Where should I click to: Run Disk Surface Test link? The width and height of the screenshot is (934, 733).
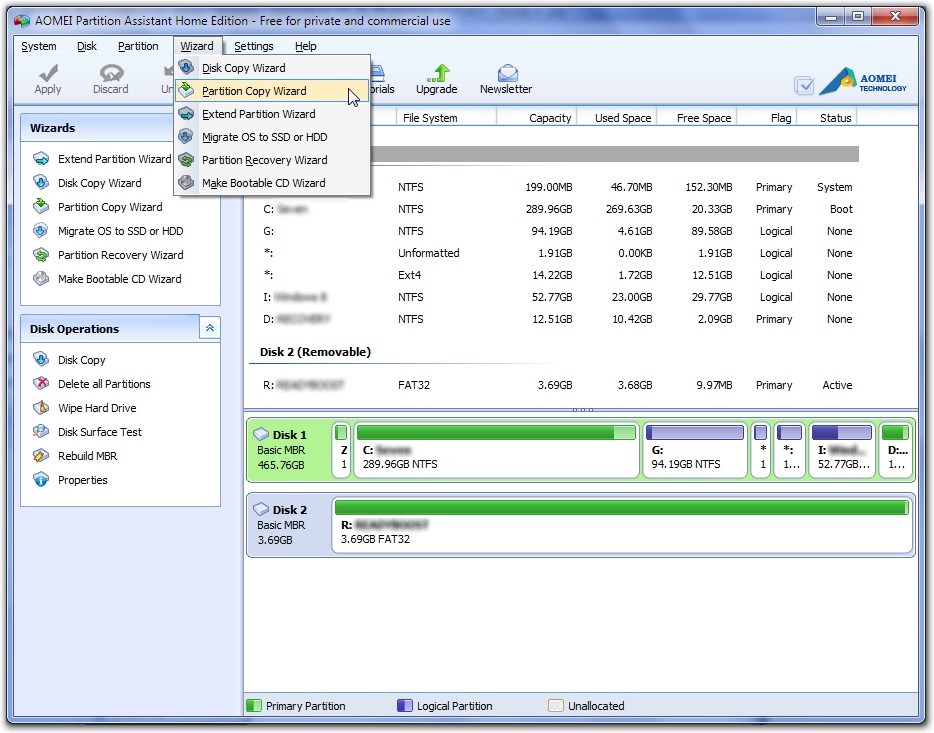[x=100, y=432]
